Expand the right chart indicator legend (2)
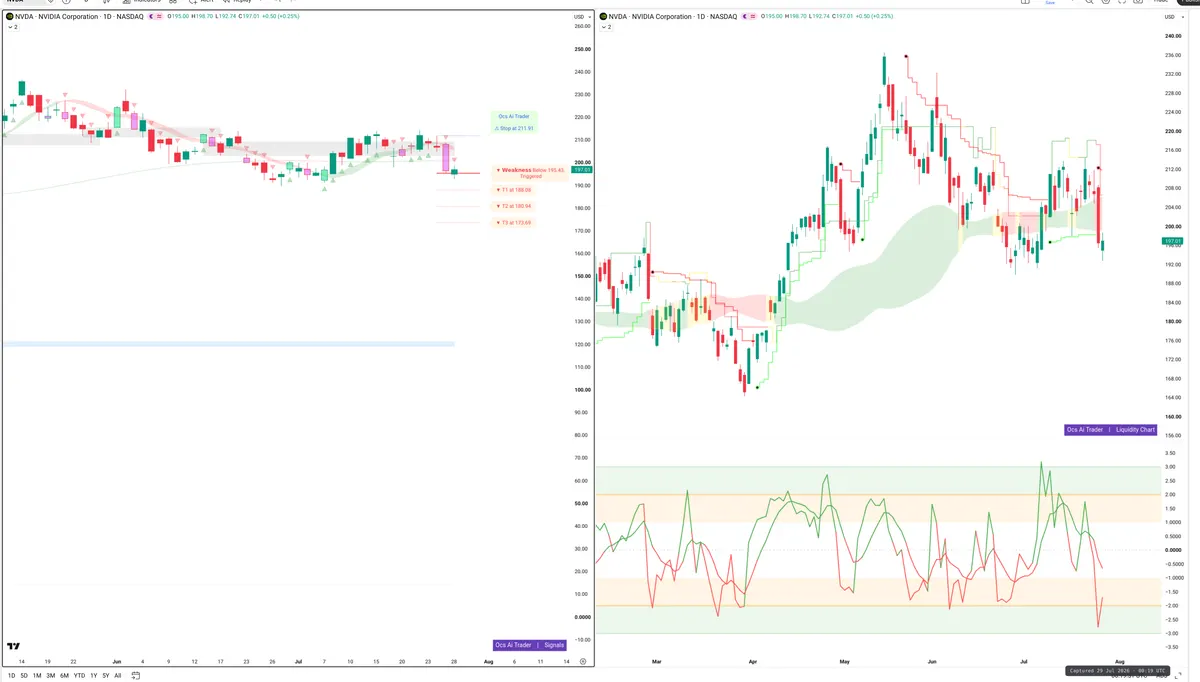 click(606, 27)
